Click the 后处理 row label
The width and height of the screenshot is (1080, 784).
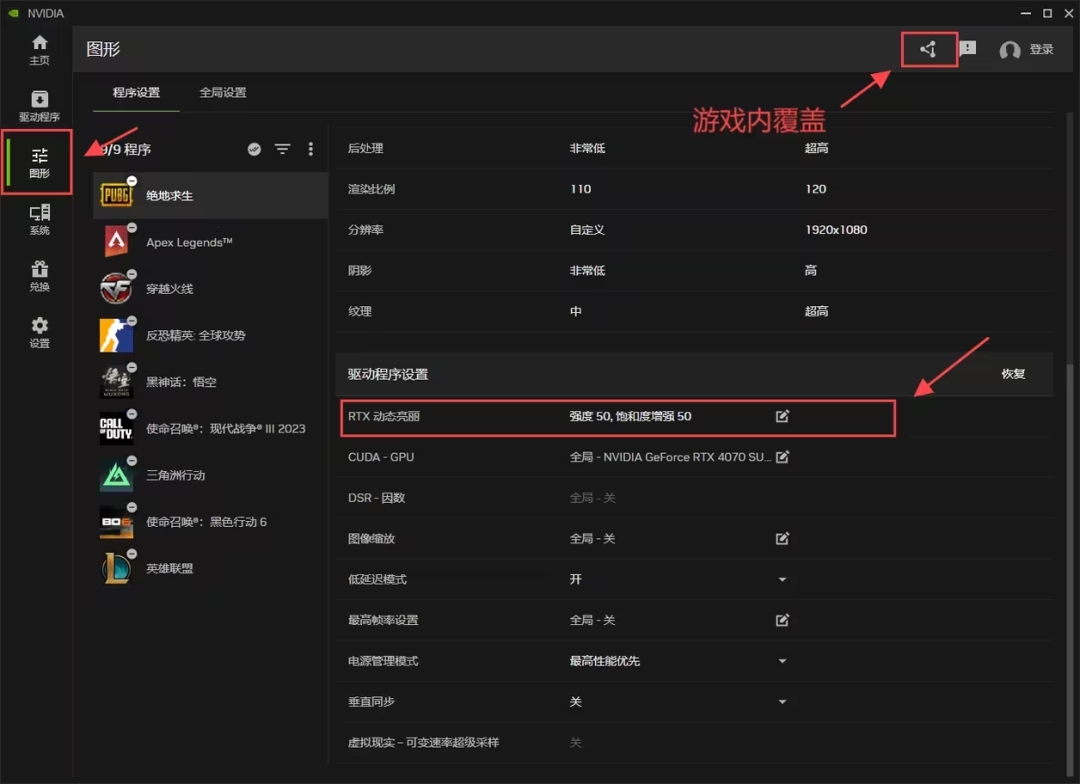[x=366, y=148]
